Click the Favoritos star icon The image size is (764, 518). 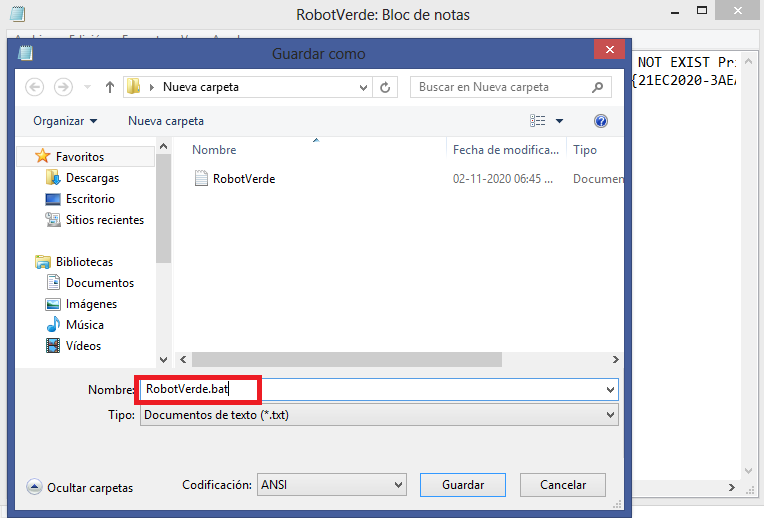tap(43, 156)
